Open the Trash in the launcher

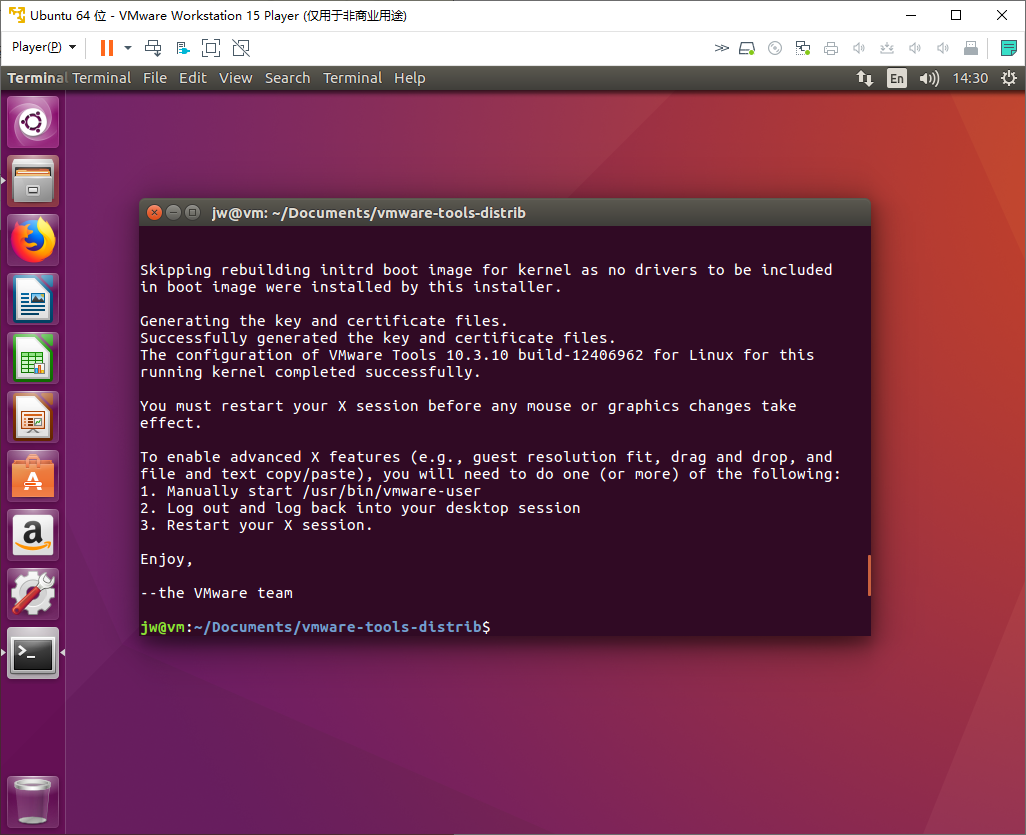tap(33, 802)
